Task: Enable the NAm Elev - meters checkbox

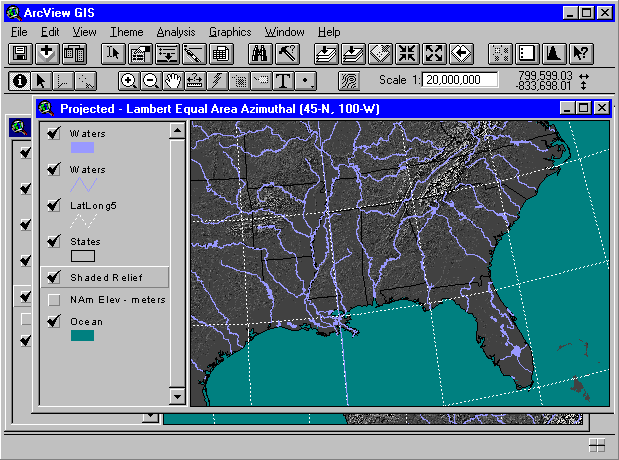Action: [54, 300]
